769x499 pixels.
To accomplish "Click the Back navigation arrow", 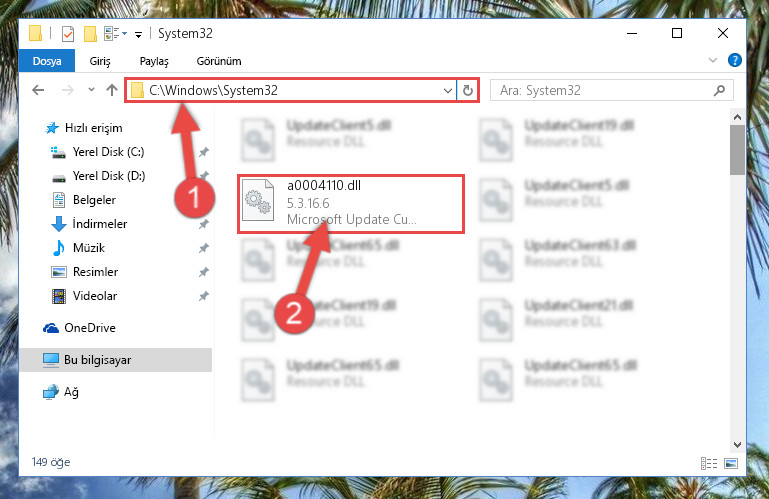I will coord(38,90).
